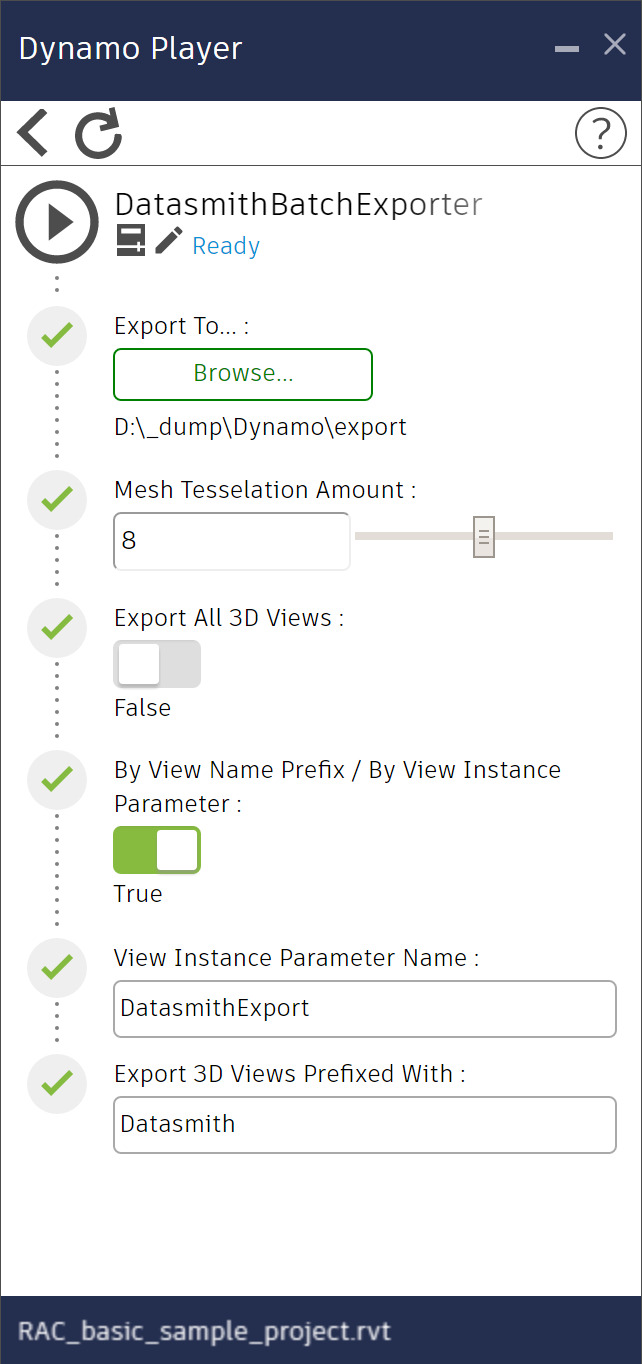Click the pencil edit script icon
Image resolution: width=642 pixels, height=1364 pixels.
point(169,241)
